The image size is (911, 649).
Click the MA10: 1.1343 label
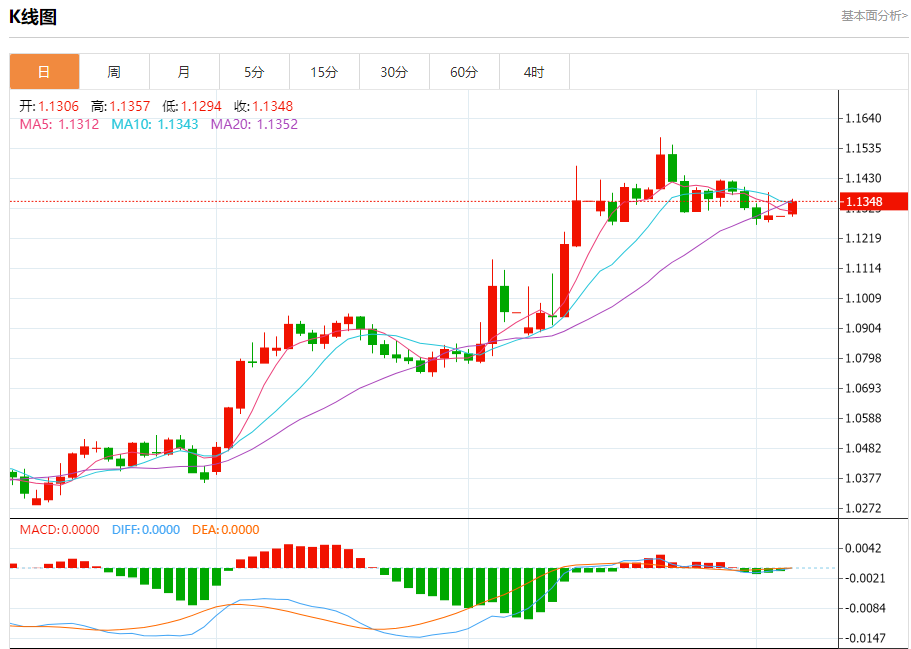point(155,124)
